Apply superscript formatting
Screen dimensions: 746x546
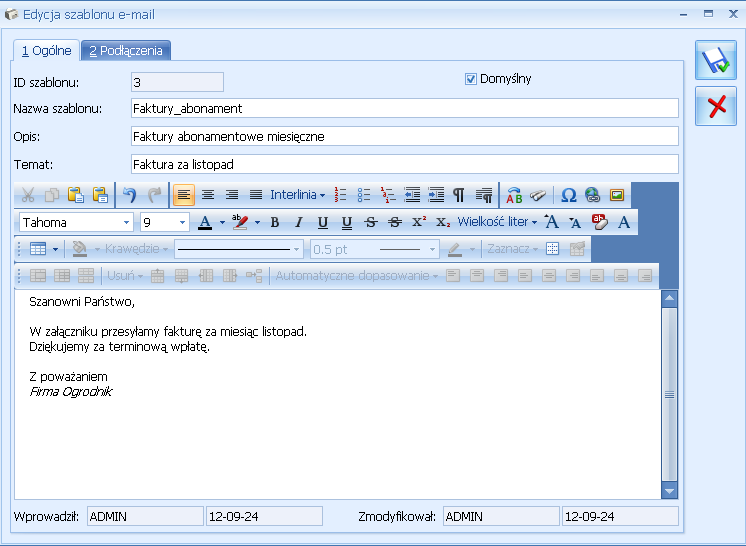[419, 222]
